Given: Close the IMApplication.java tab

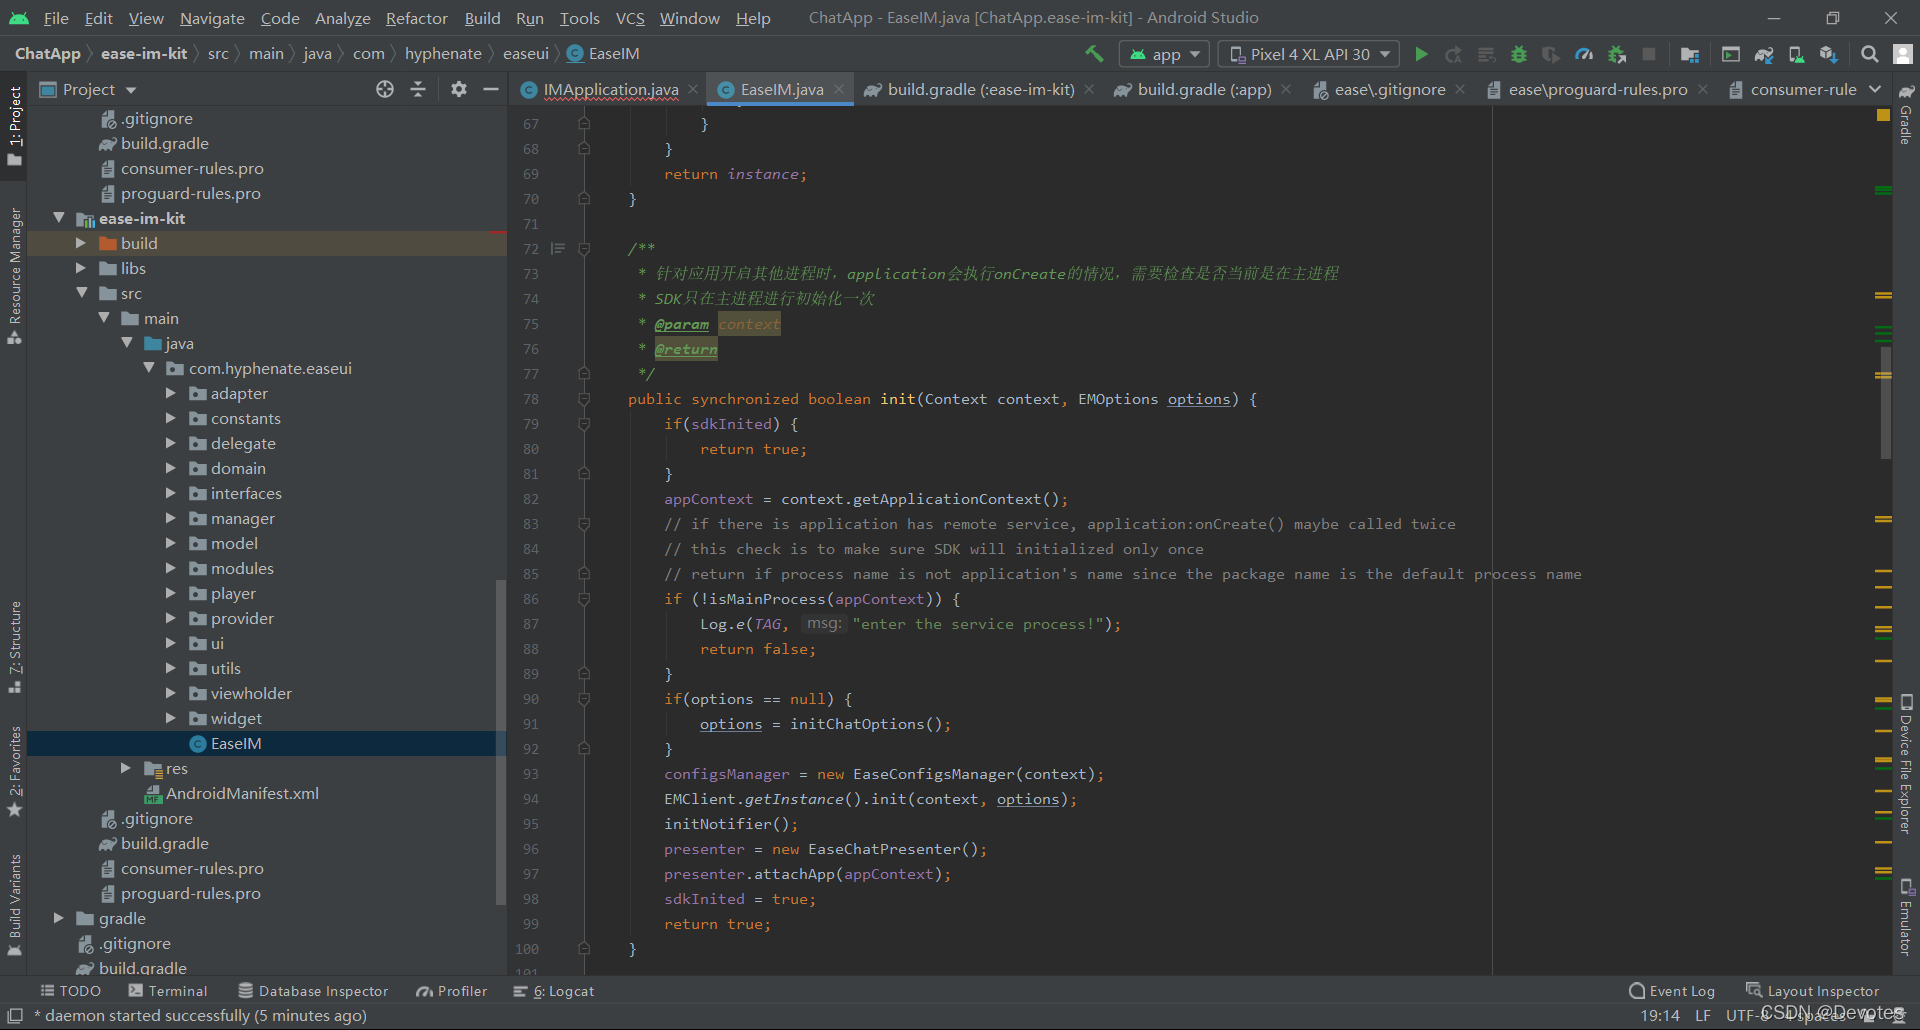Looking at the screenshot, I should [x=693, y=89].
